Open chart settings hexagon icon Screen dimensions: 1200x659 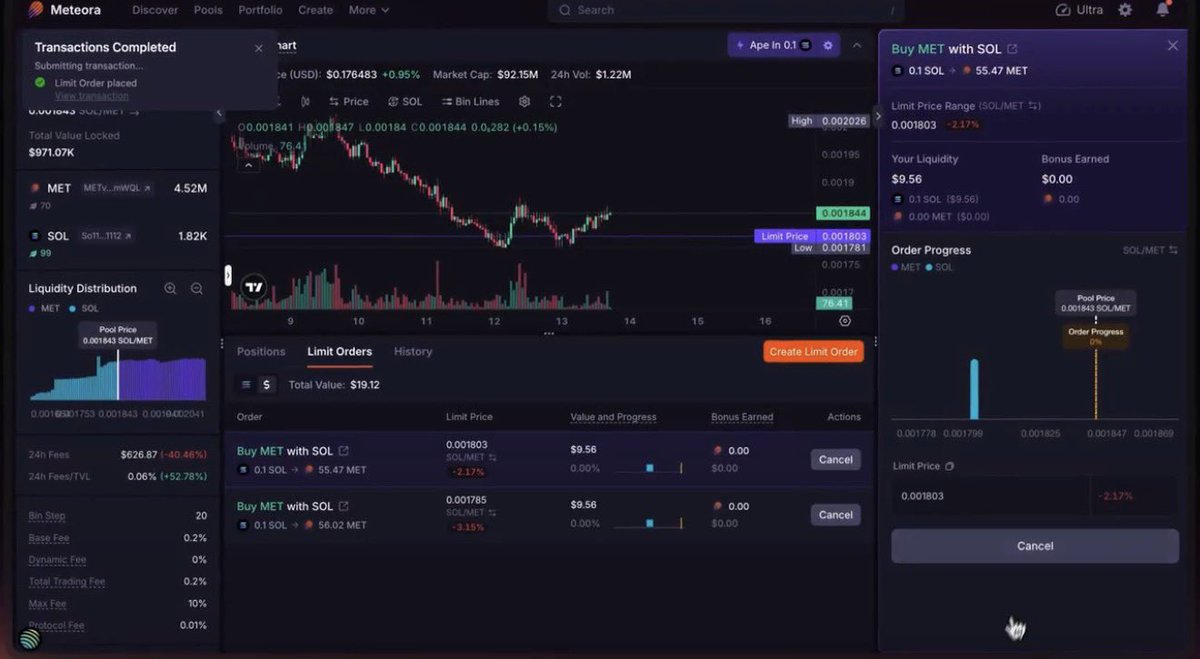pos(524,102)
